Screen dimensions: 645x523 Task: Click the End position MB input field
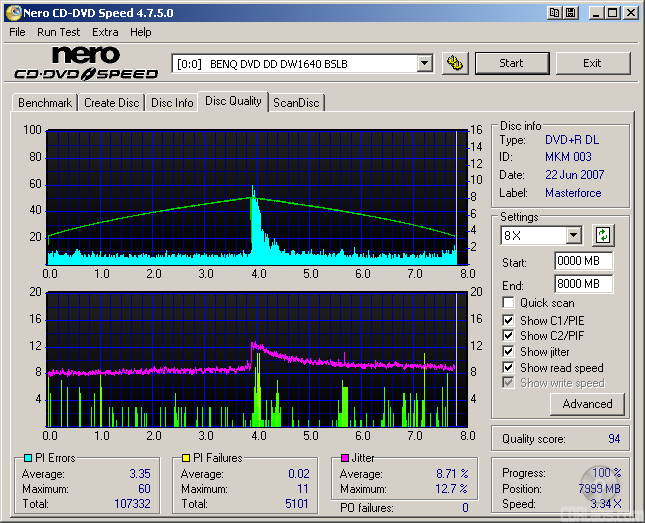(583, 284)
